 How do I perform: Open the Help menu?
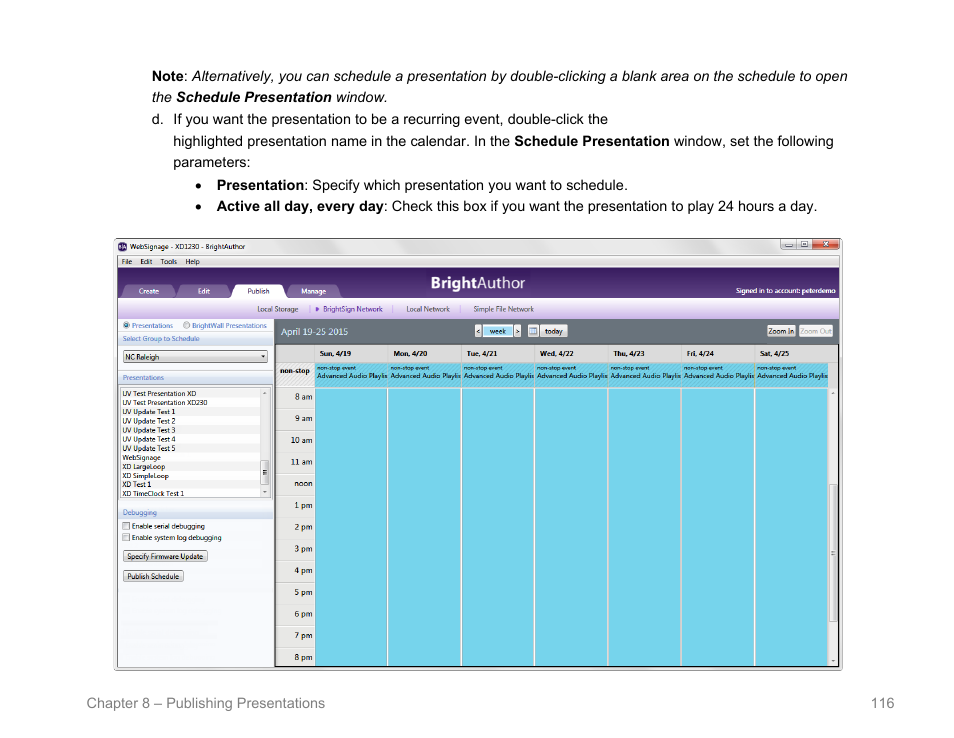pyautogui.click(x=192, y=262)
